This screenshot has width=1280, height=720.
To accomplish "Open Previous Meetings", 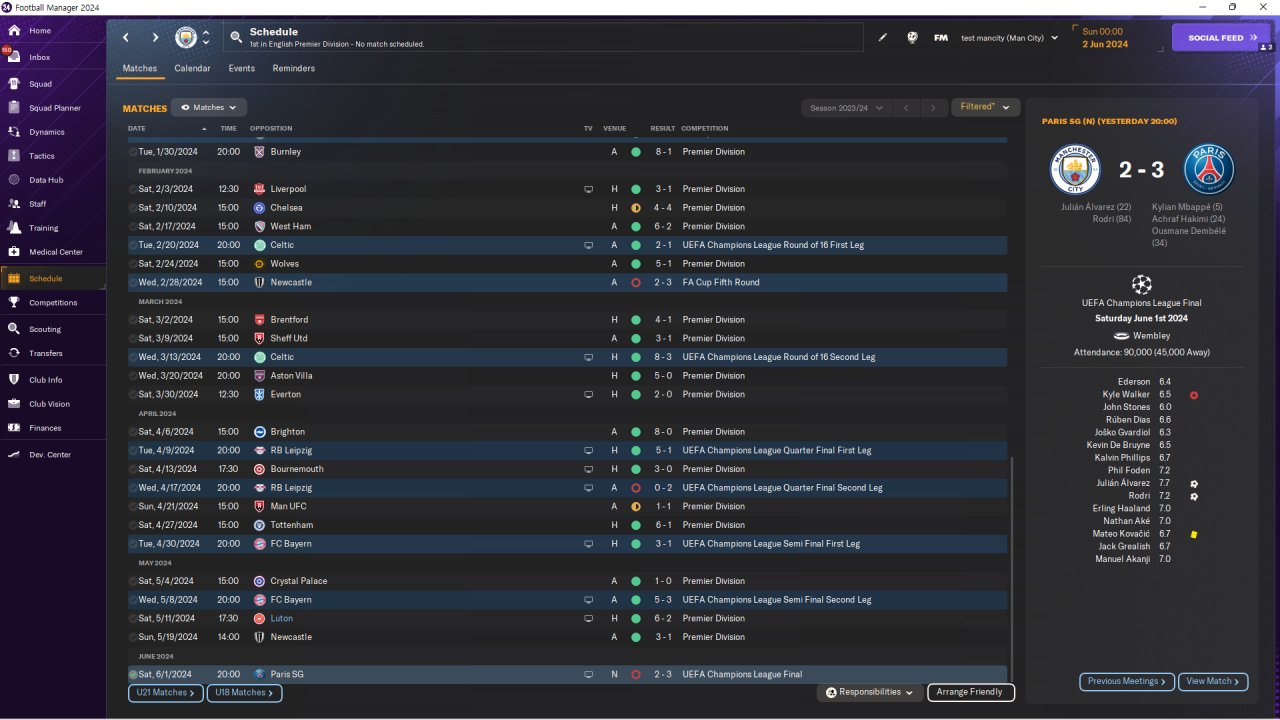I will tap(1126, 681).
